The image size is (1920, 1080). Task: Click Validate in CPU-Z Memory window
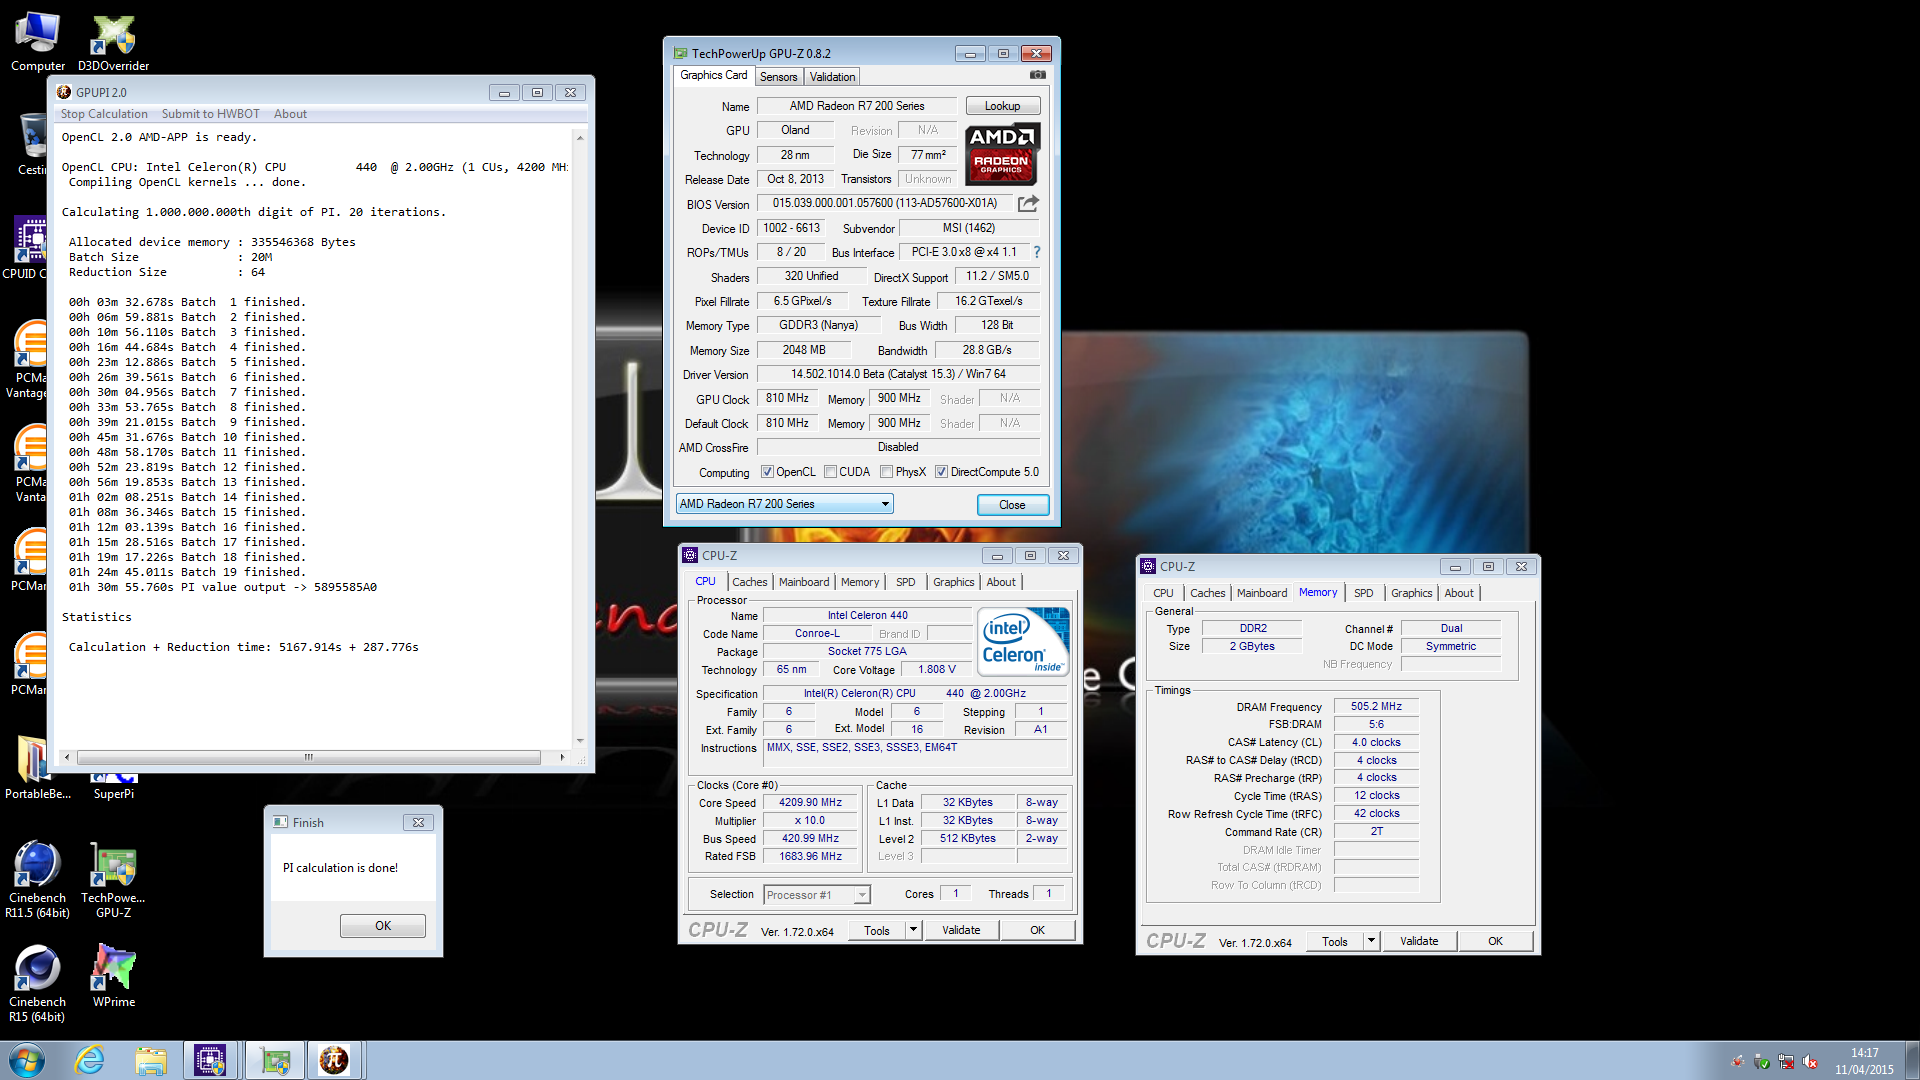1419,941
